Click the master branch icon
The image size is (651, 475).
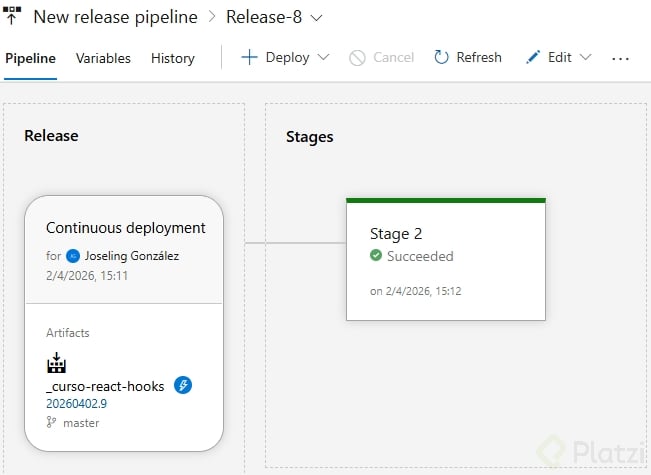(x=52, y=423)
